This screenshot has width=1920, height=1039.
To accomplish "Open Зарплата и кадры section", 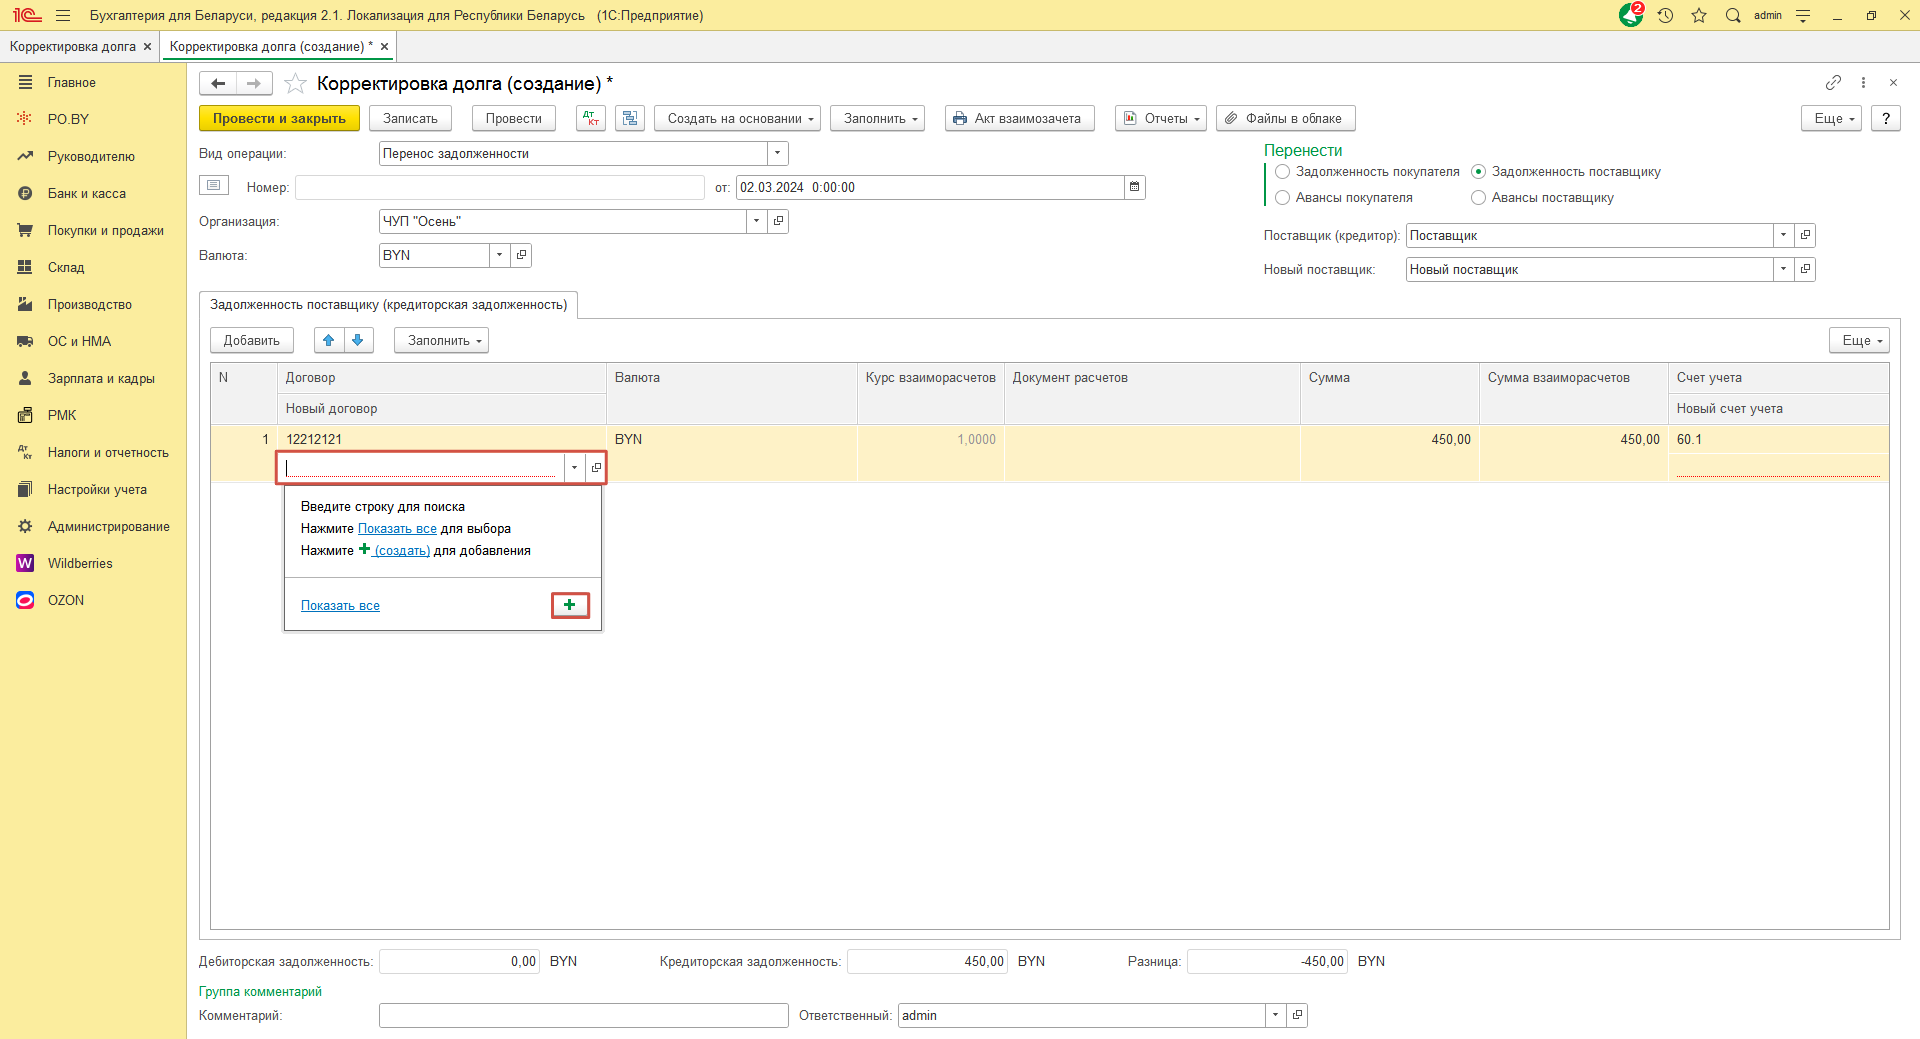I will 101,378.
